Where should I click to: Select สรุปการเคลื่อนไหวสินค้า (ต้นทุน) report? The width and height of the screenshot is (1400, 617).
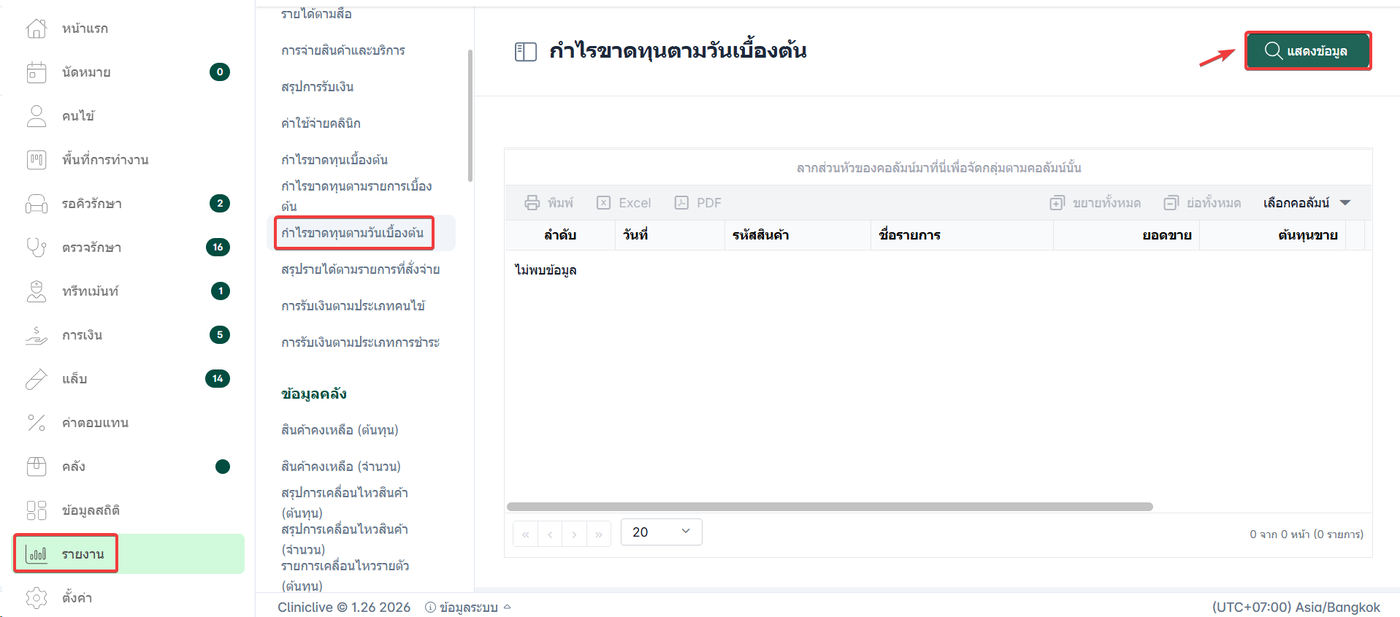pyautogui.click(x=345, y=503)
